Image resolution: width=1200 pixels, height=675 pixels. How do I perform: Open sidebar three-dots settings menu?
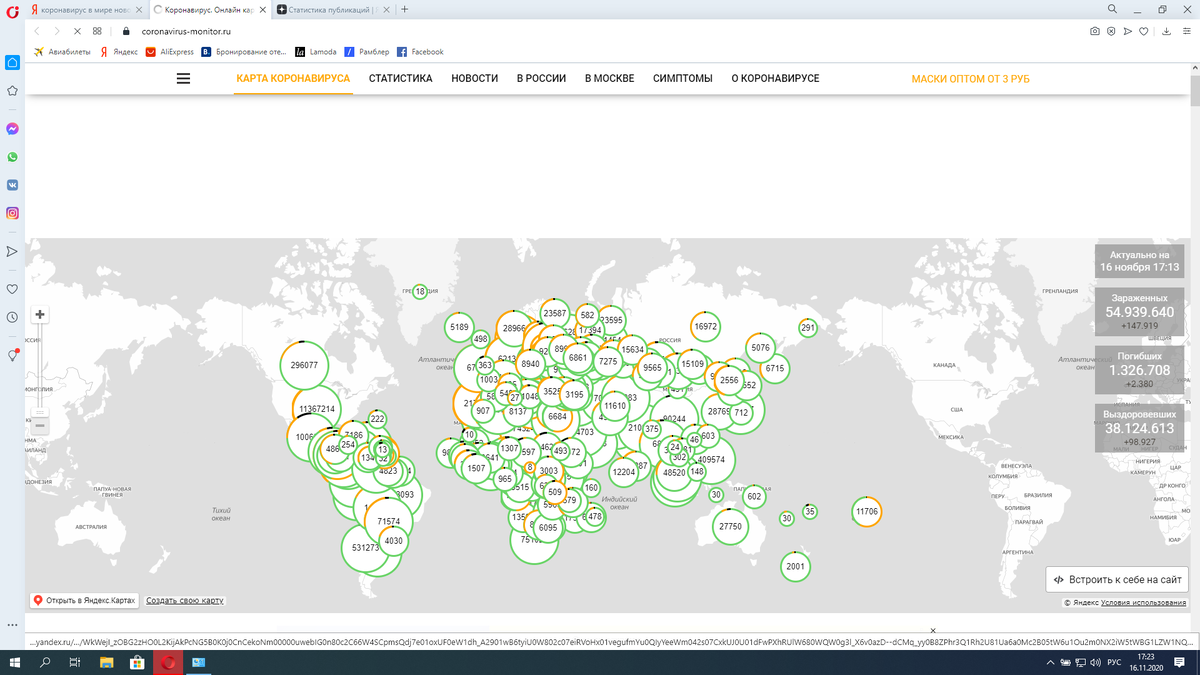(x=13, y=626)
